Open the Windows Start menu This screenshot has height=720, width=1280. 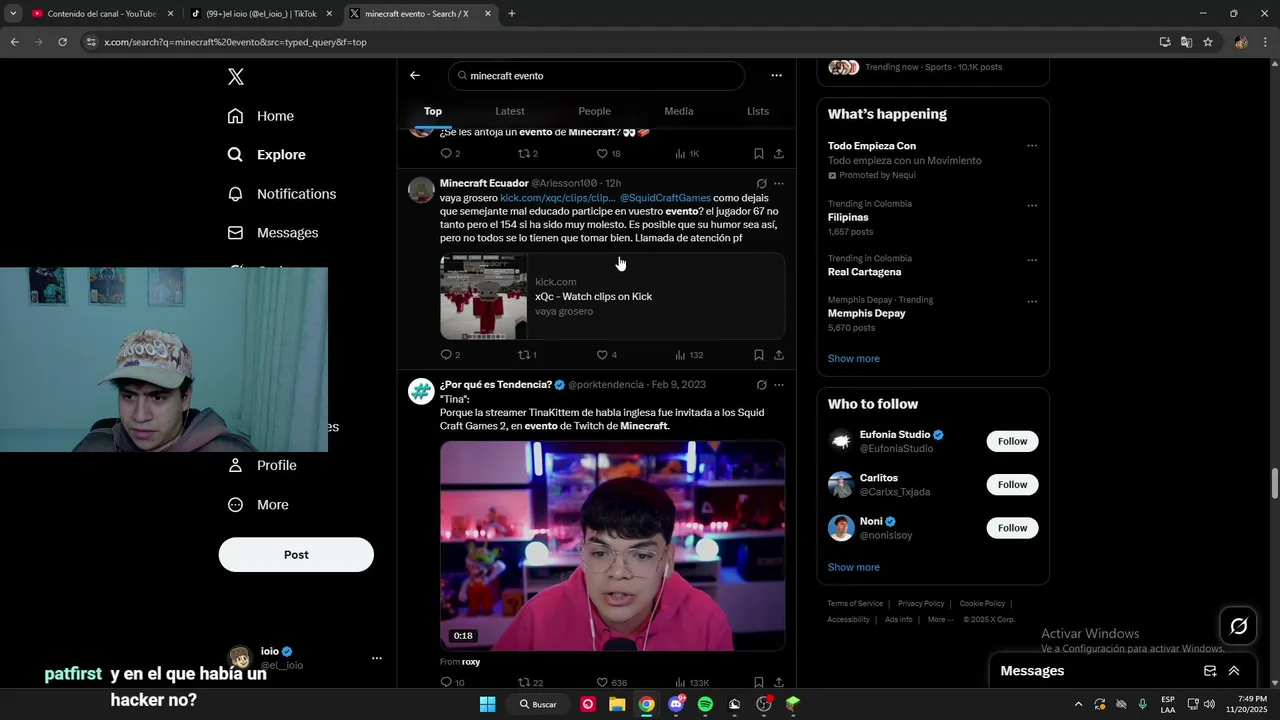pyautogui.click(x=487, y=704)
